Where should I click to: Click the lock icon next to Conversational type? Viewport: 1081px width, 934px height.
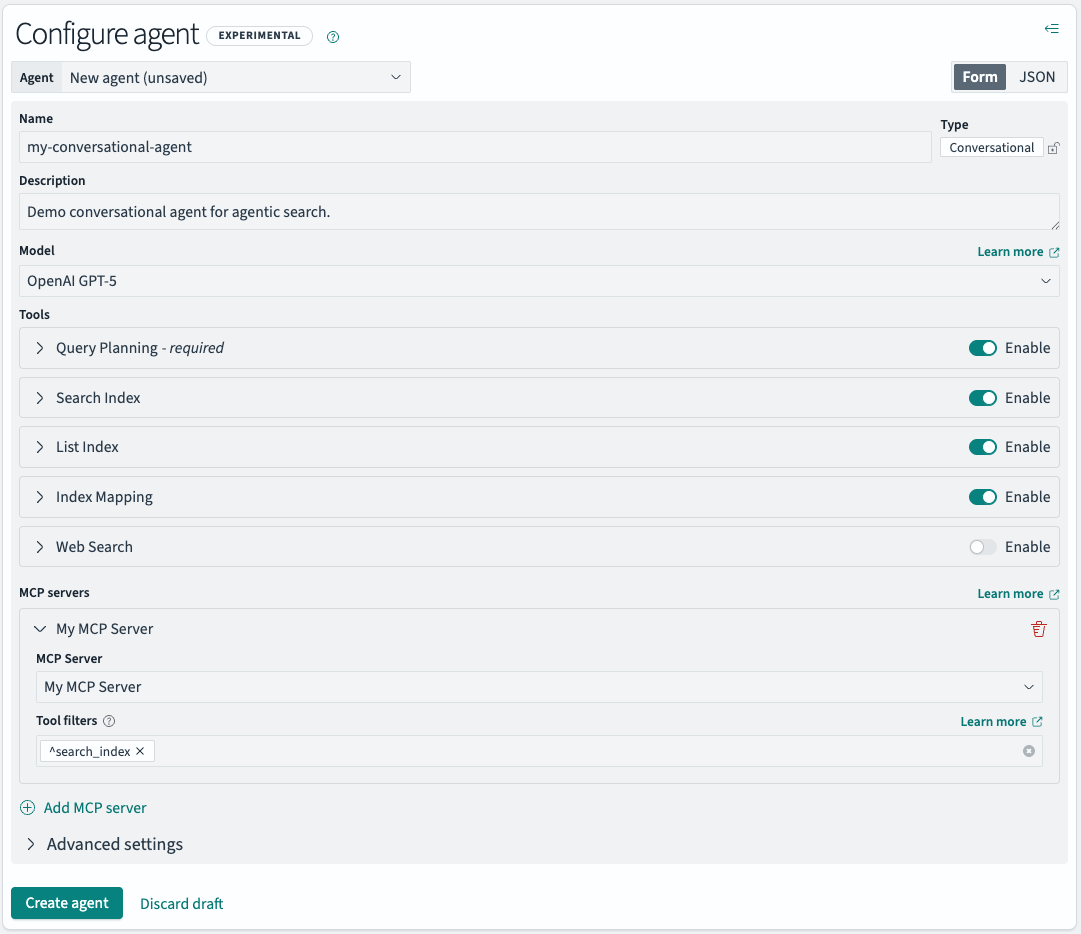[1053, 147]
